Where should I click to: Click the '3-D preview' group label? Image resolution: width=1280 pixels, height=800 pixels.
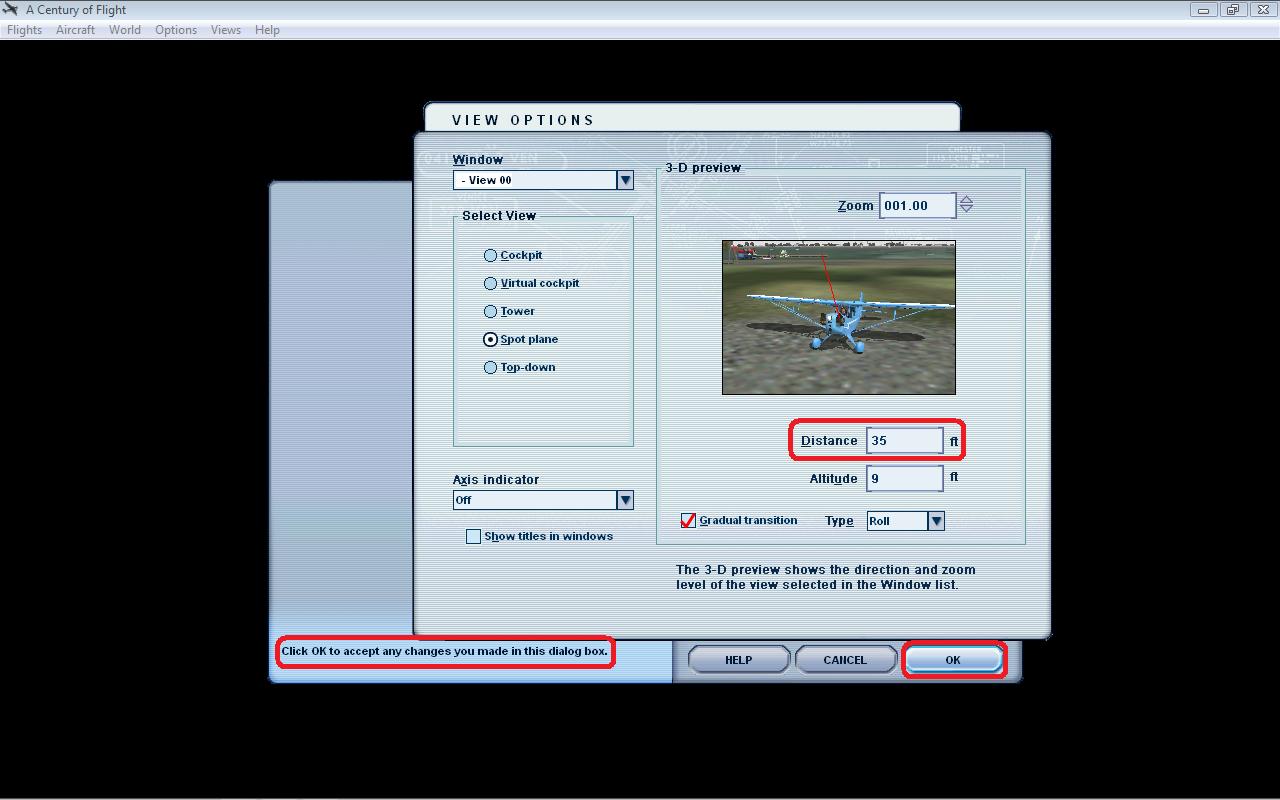click(x=703, y=168)
